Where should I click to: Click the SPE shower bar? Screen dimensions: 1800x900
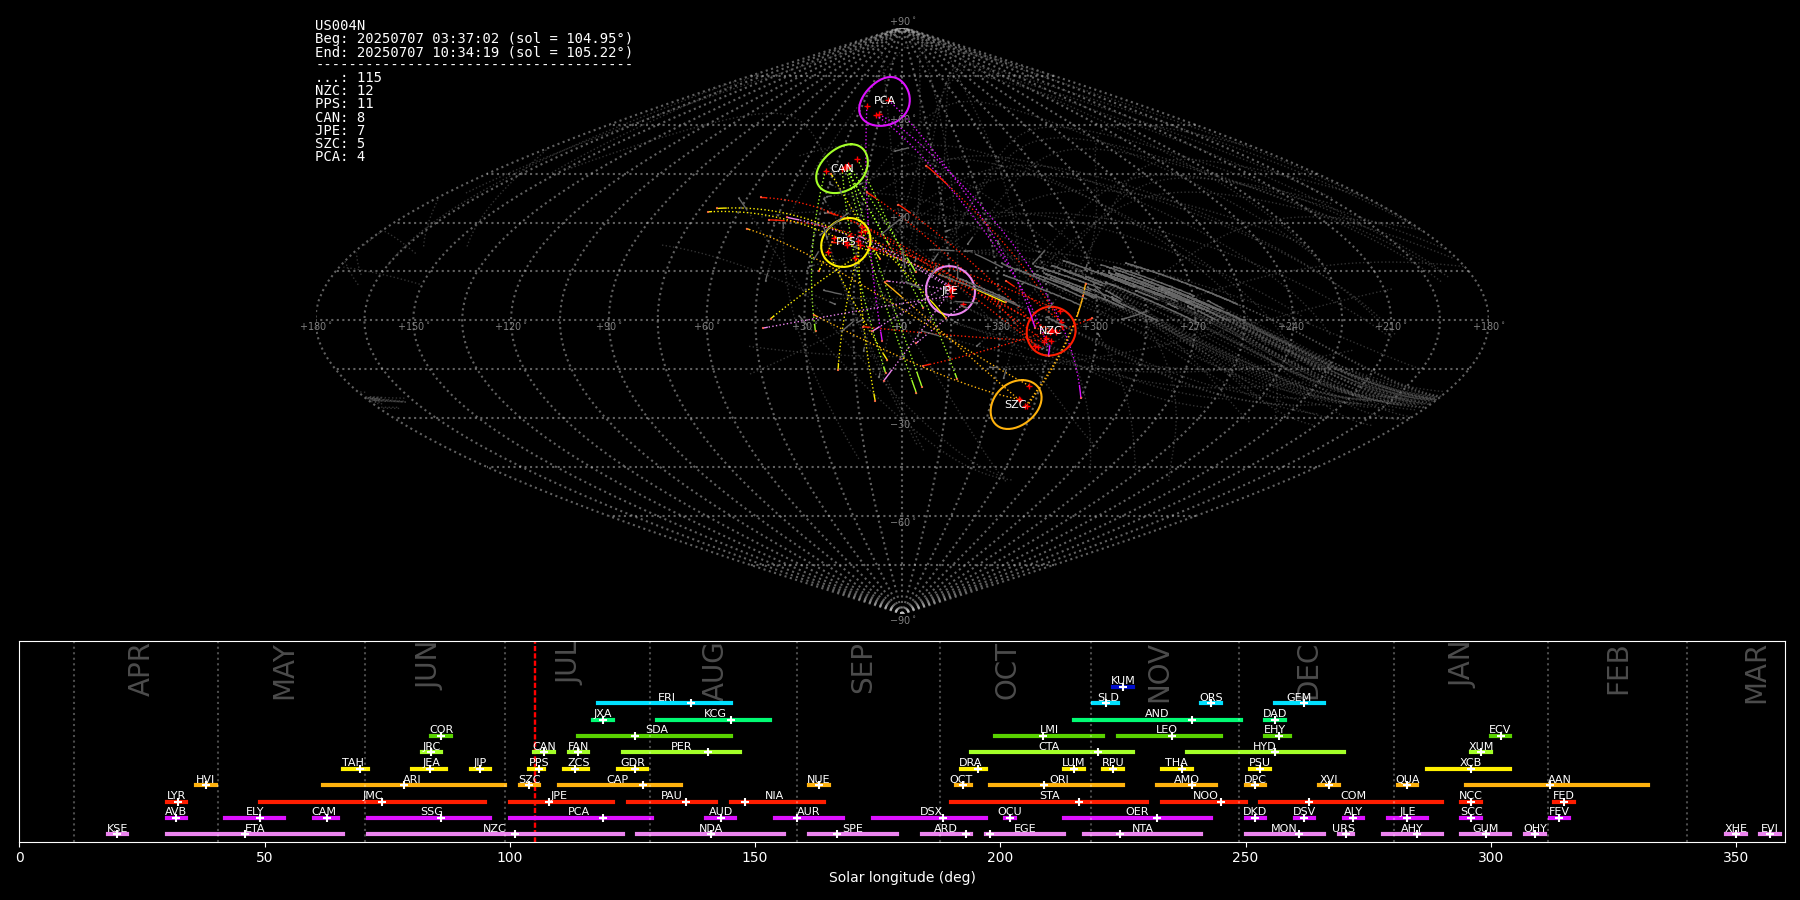(853, 834)
